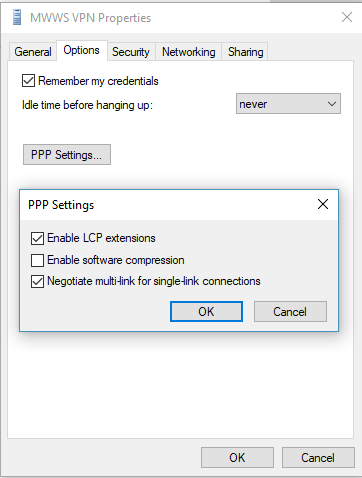Click the PPP Settings... button
Viewport: 362px width, 478px height.
pyautogui.click(x=67, y=155)
